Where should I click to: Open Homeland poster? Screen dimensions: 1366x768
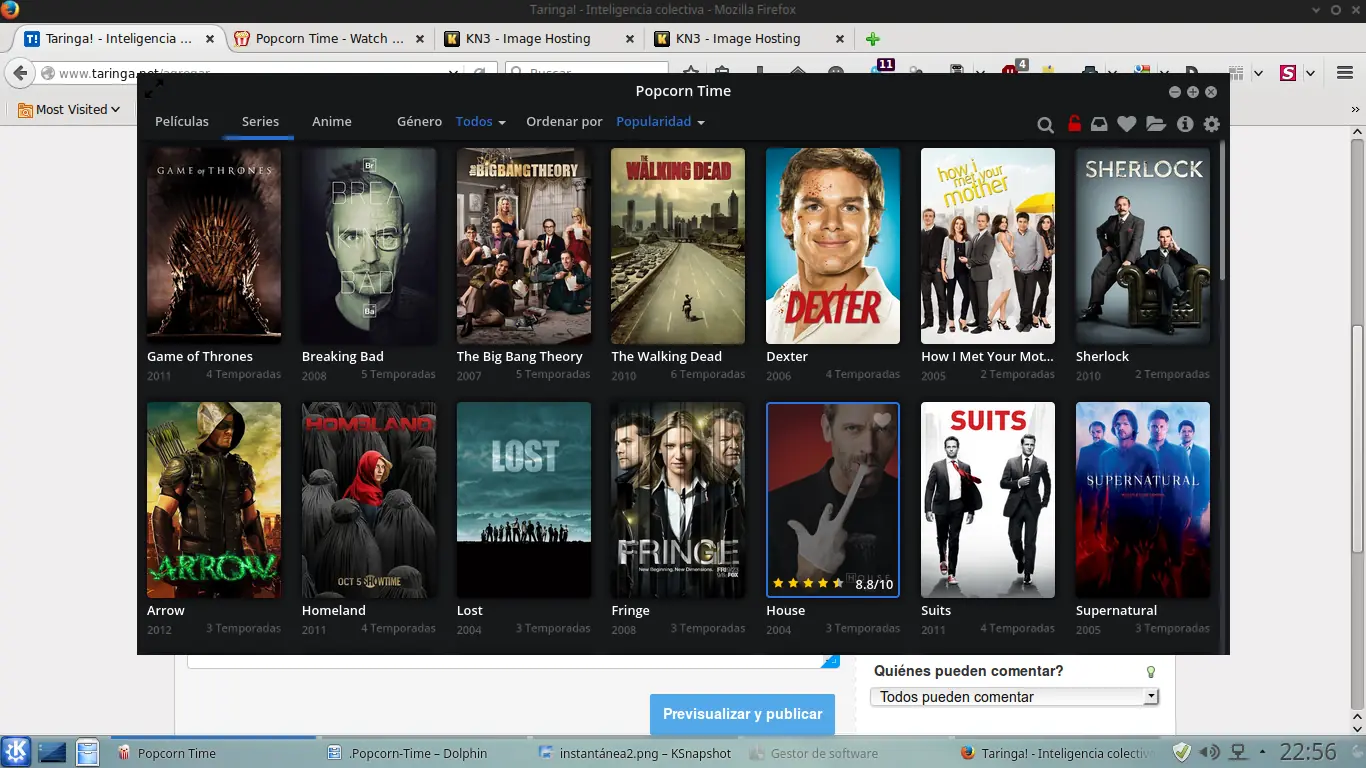[369, 500]
